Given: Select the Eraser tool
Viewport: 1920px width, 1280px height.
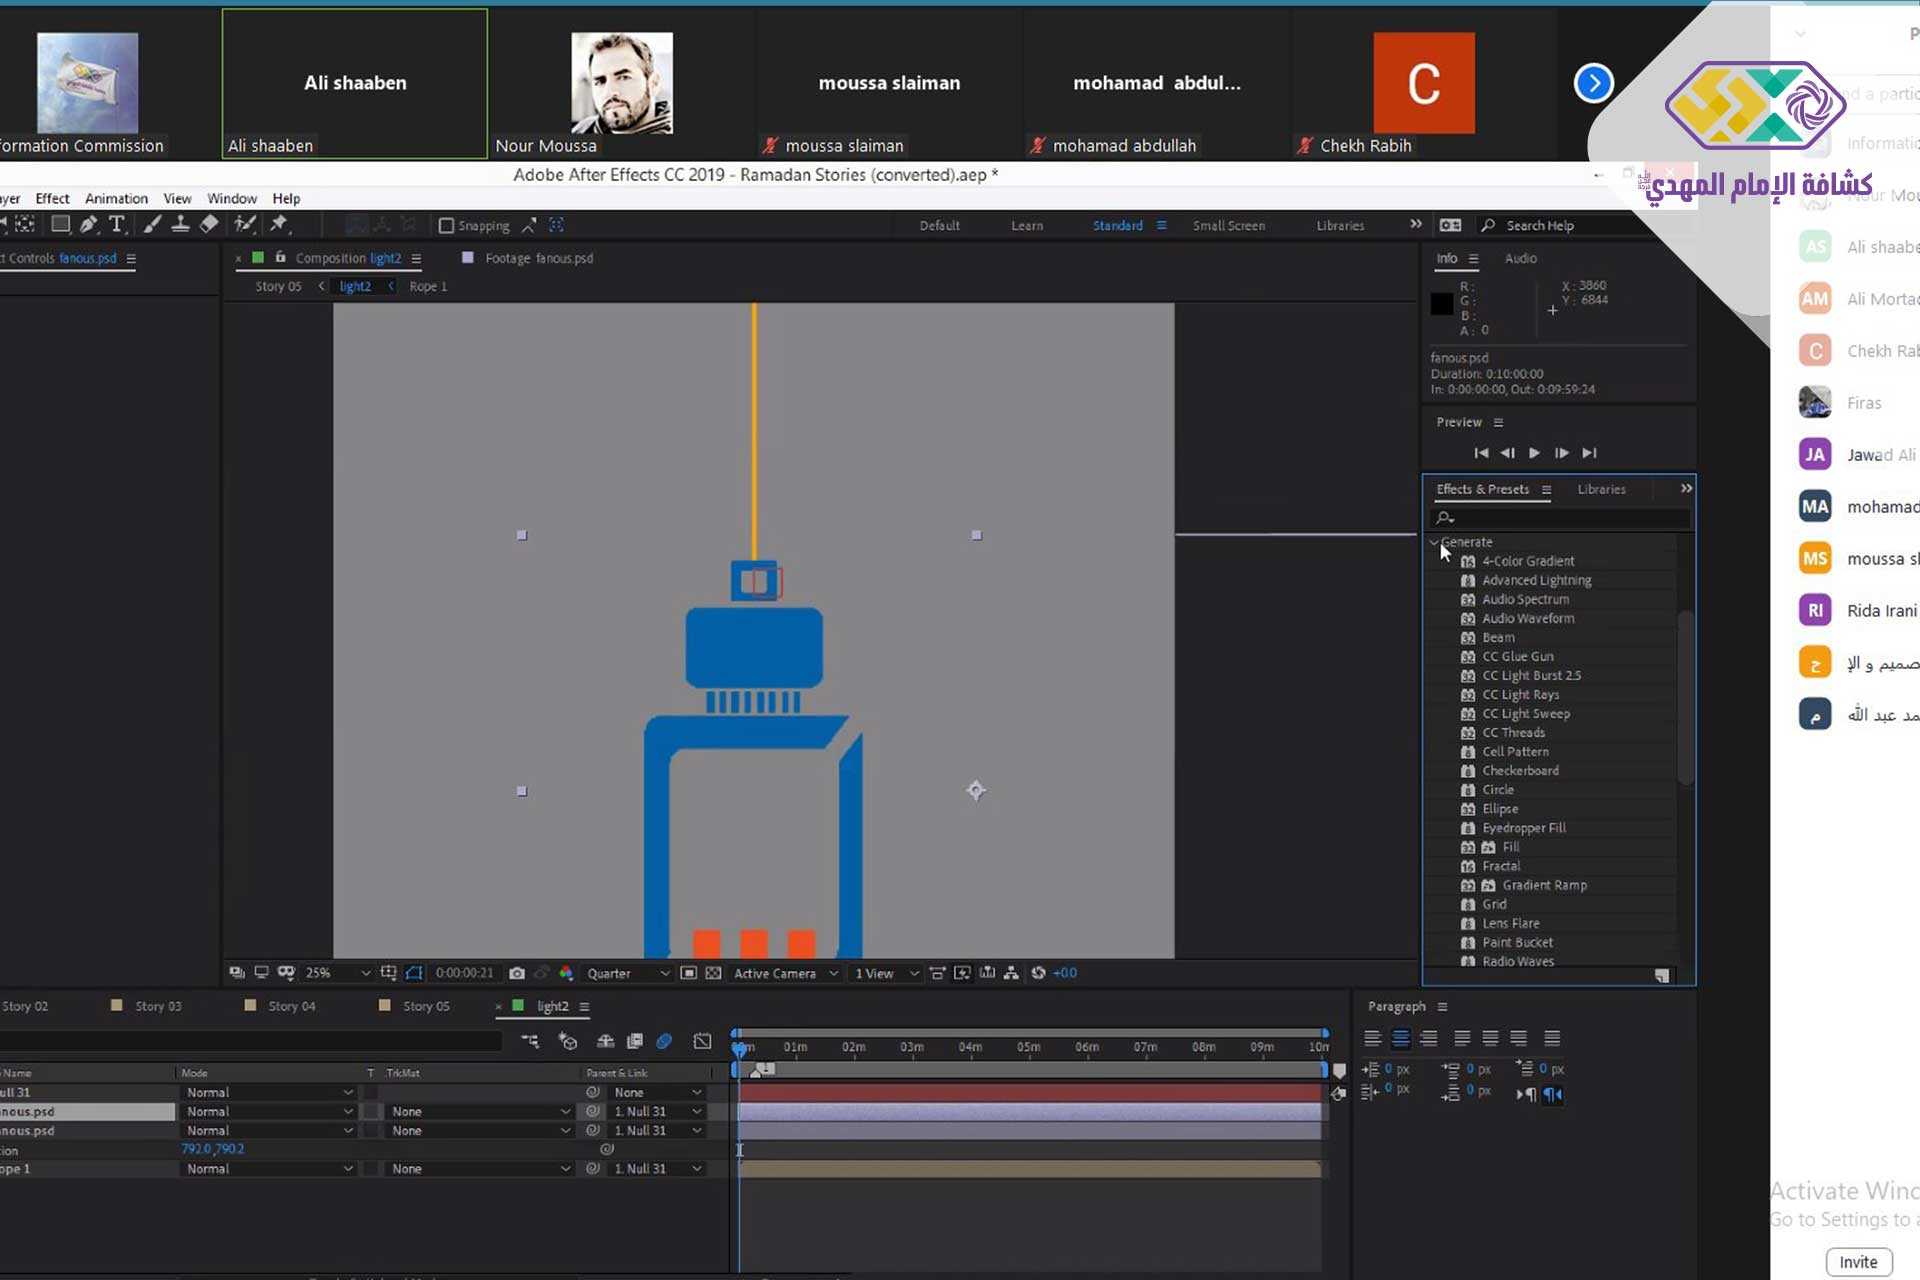Looking at the screenshot, I should tap(209, 225).
